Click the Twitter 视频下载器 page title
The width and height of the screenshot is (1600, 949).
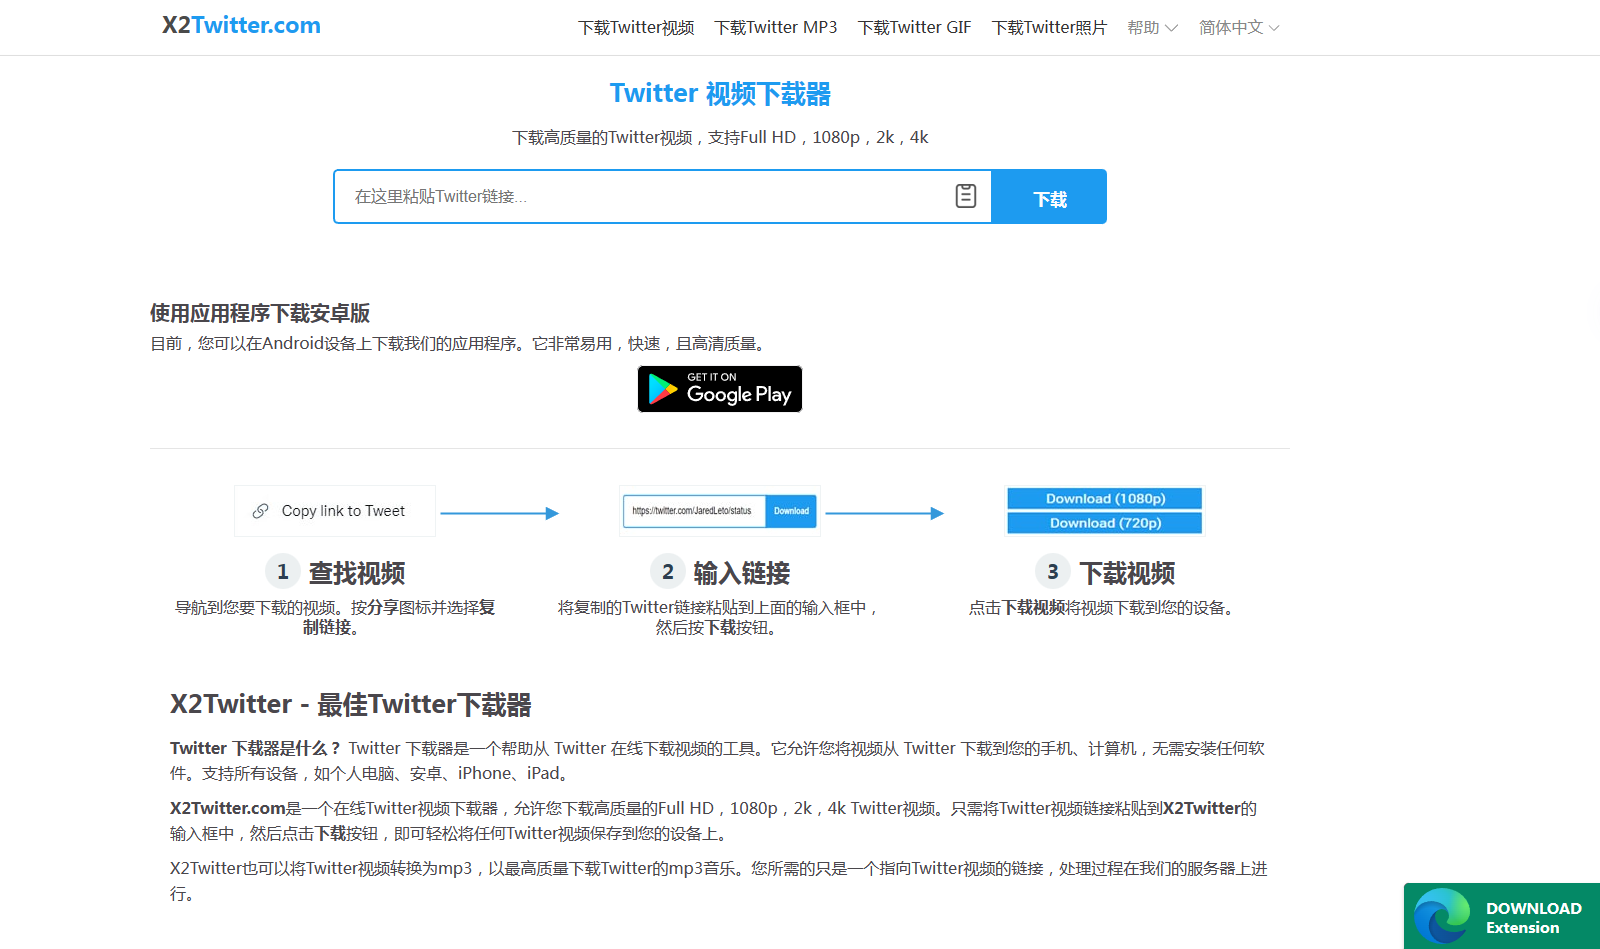click(720, 94)
